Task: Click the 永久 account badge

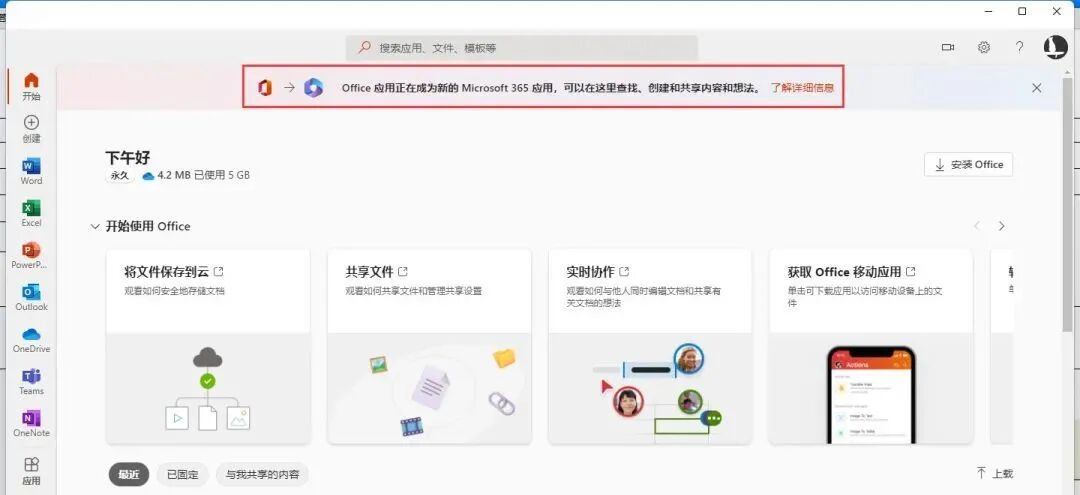Action: 120,176
